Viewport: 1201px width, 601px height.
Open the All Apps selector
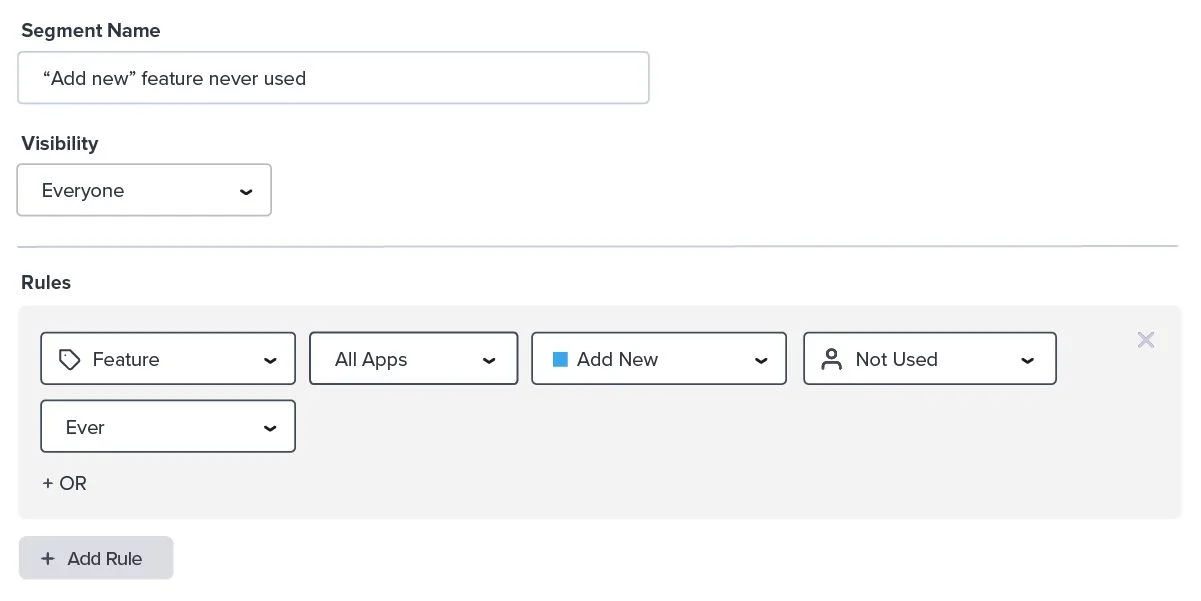point(413,359)
